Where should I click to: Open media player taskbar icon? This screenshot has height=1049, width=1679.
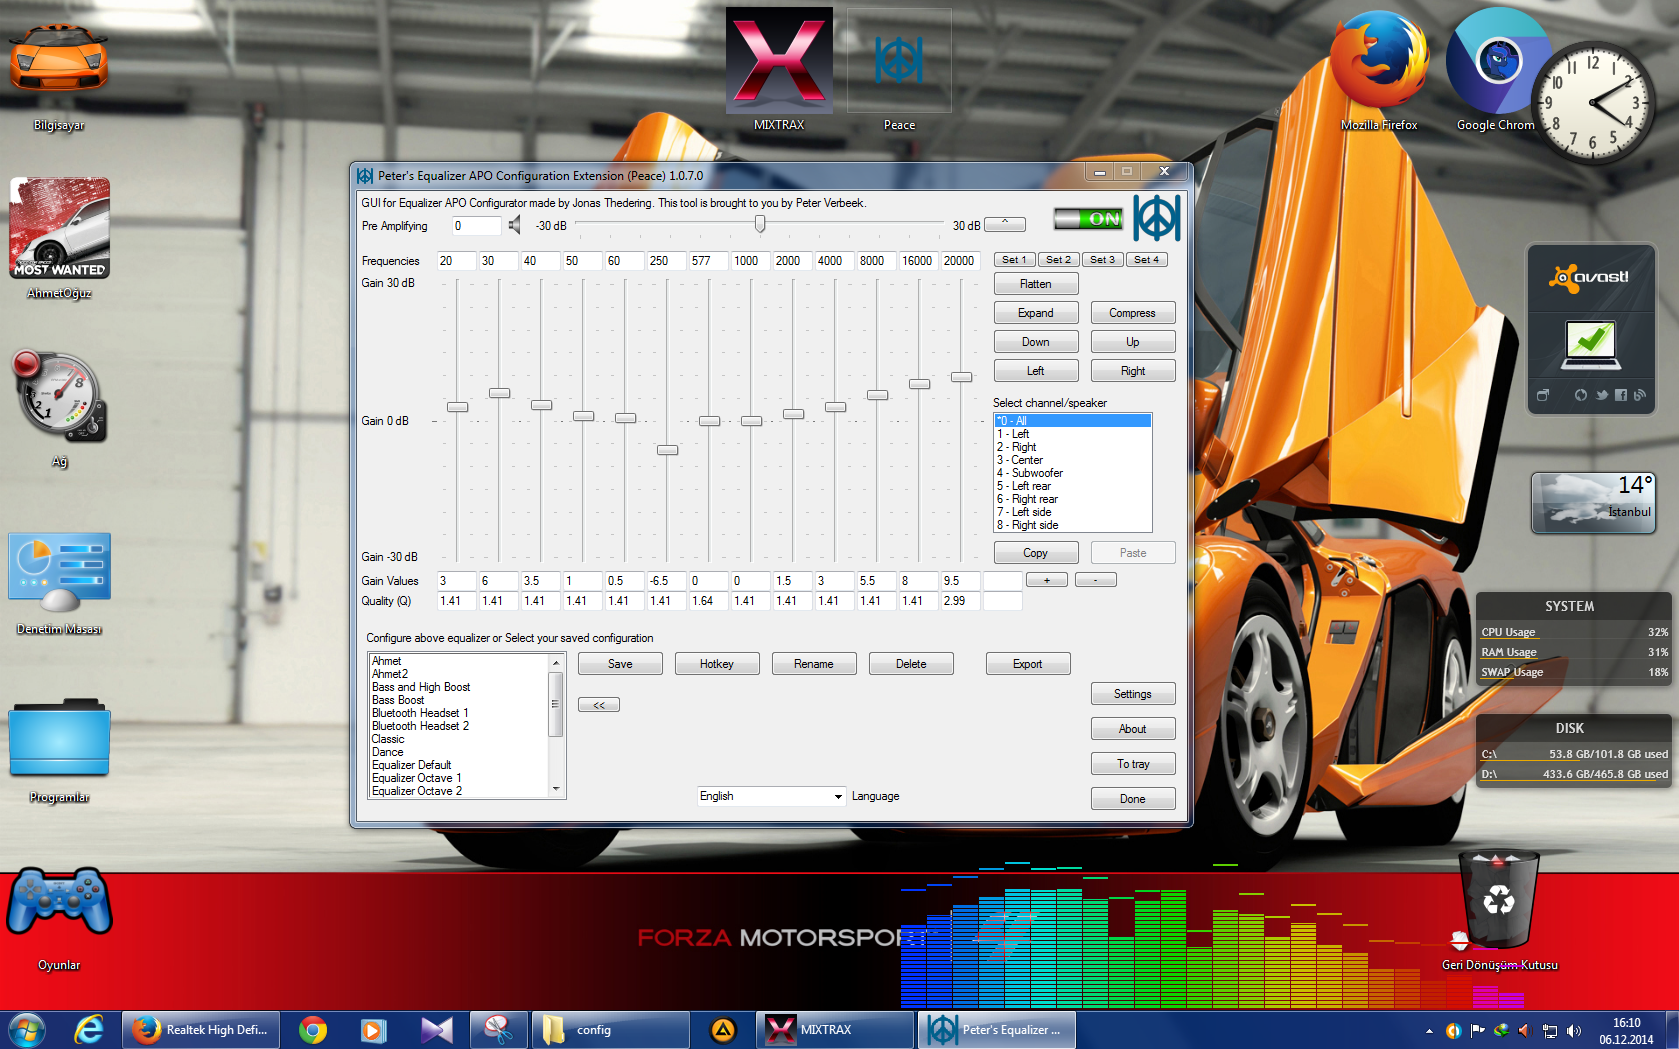(373, 1029)
